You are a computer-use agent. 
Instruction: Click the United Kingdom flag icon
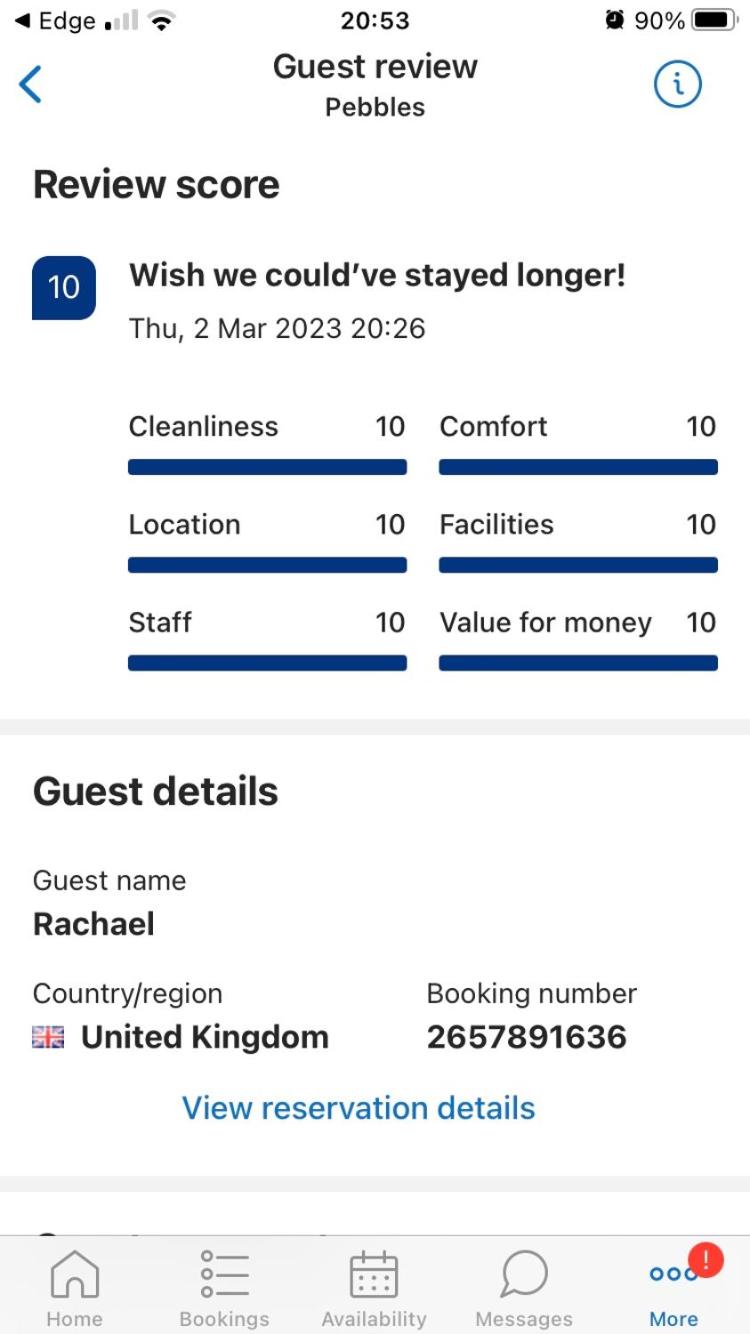coord(48,1038)
